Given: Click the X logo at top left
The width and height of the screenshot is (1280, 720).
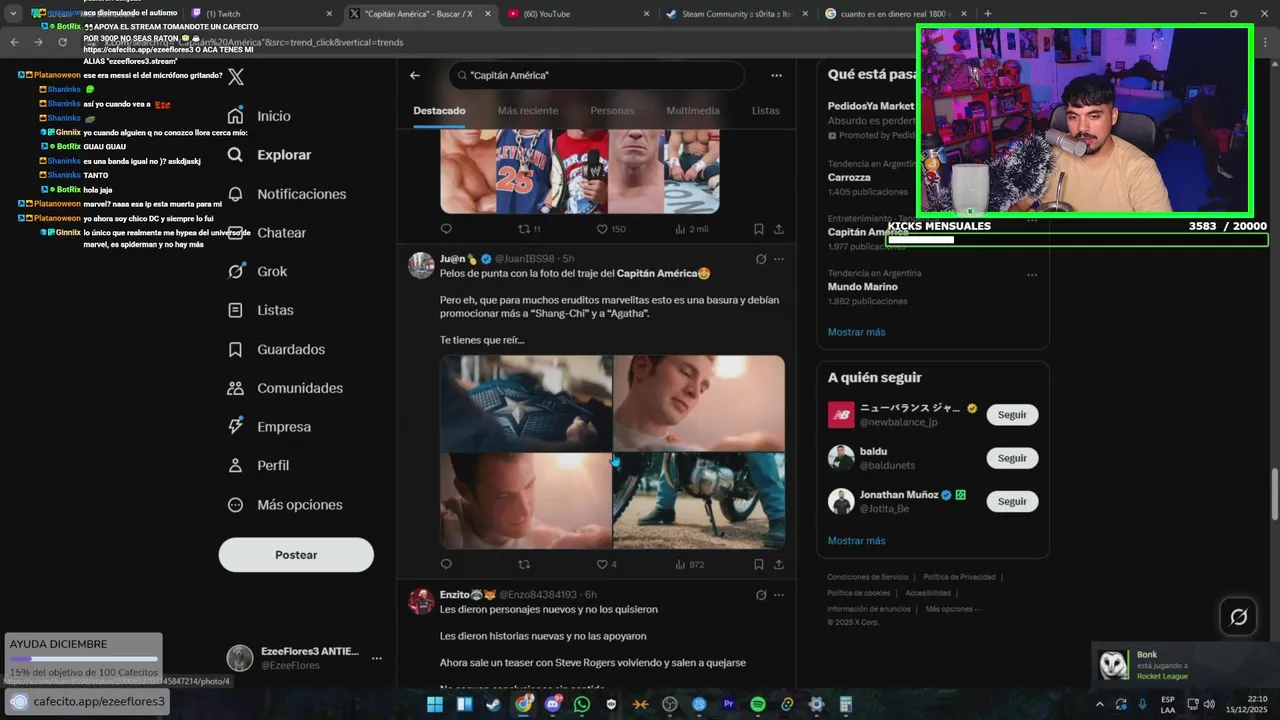Looking at the screenshot, I should tap(236, 76).
